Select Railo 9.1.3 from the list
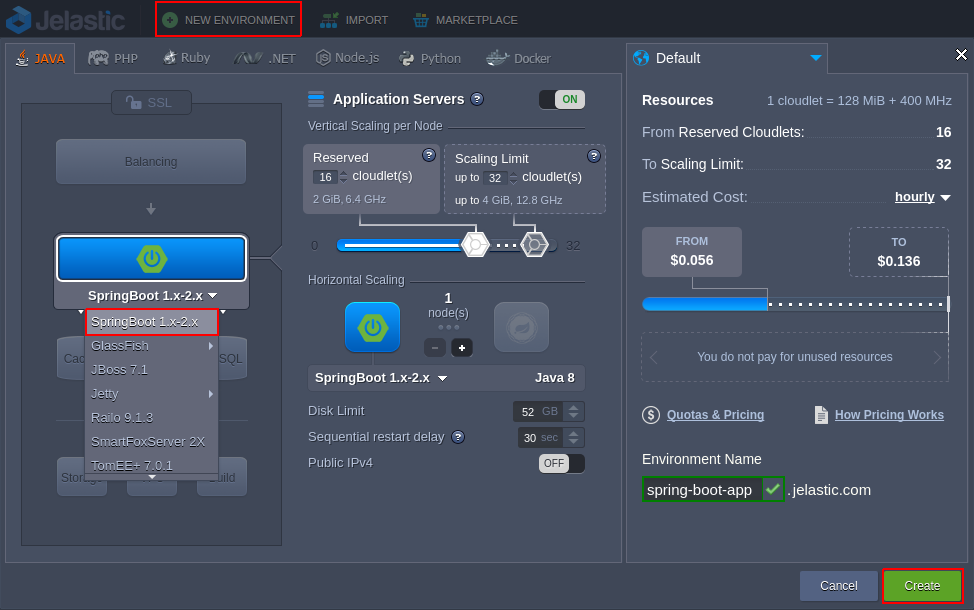Viewport: 974px width, 610px height. click(x=152, y=417)
